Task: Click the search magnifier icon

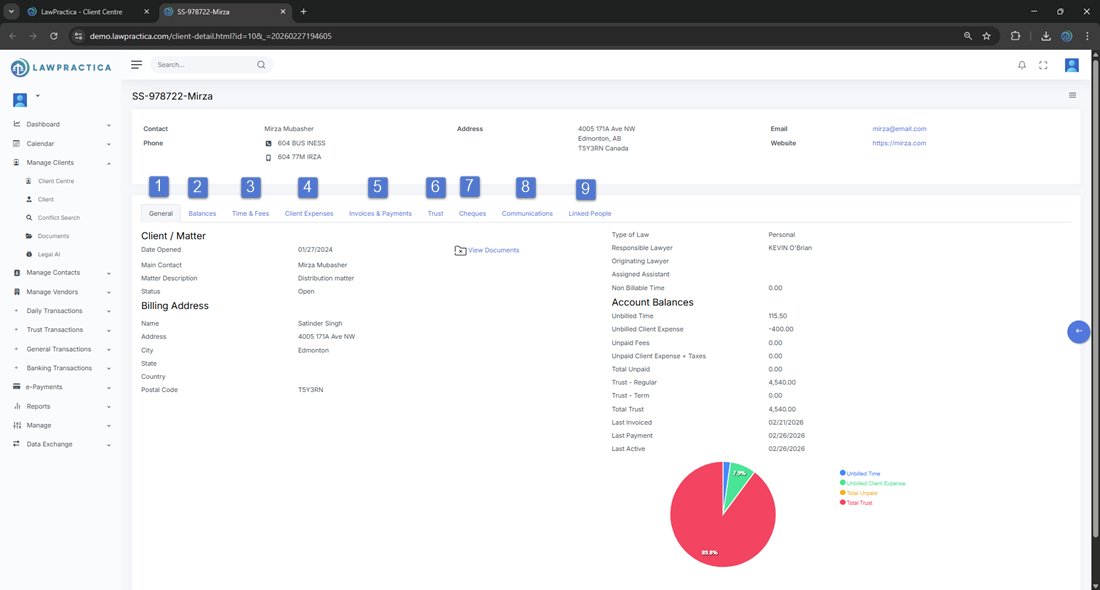Action: tap(261, 65)
